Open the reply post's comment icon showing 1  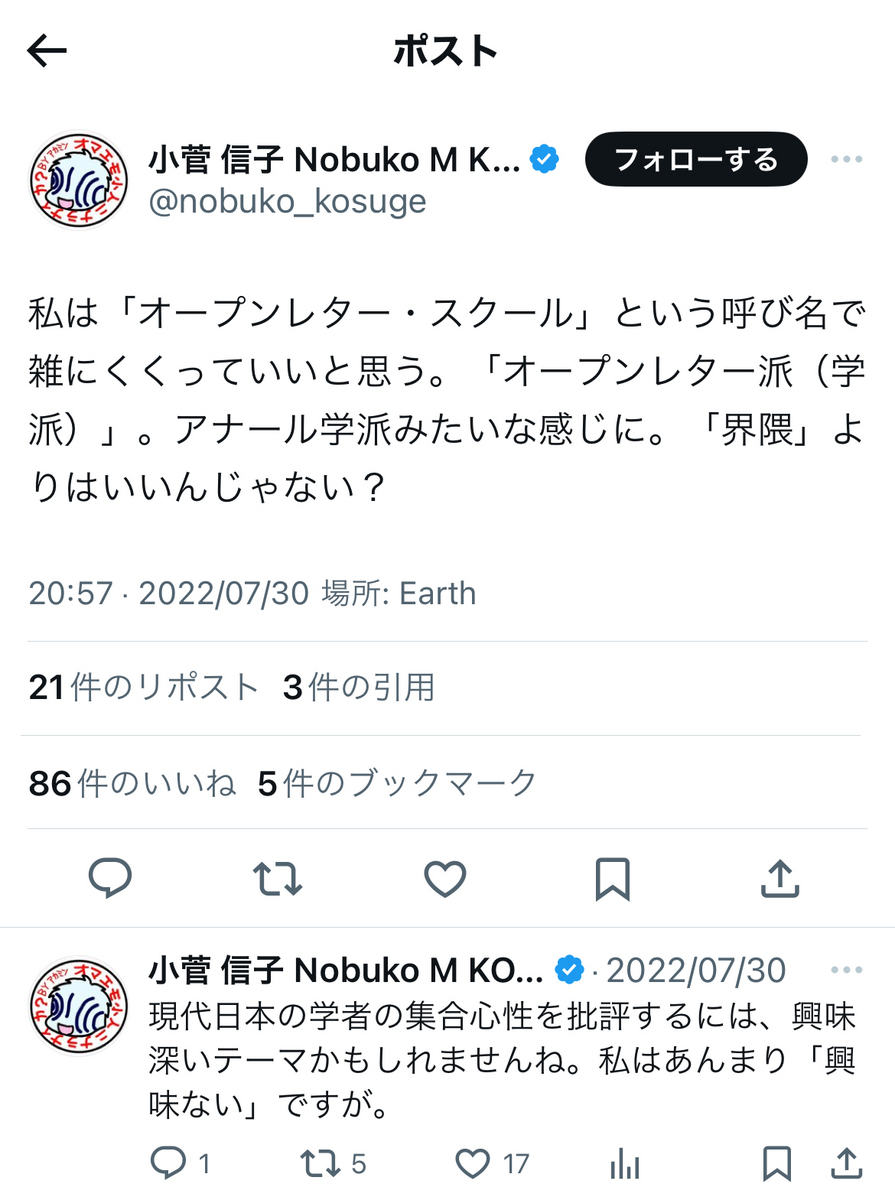tap(180, 1163)
